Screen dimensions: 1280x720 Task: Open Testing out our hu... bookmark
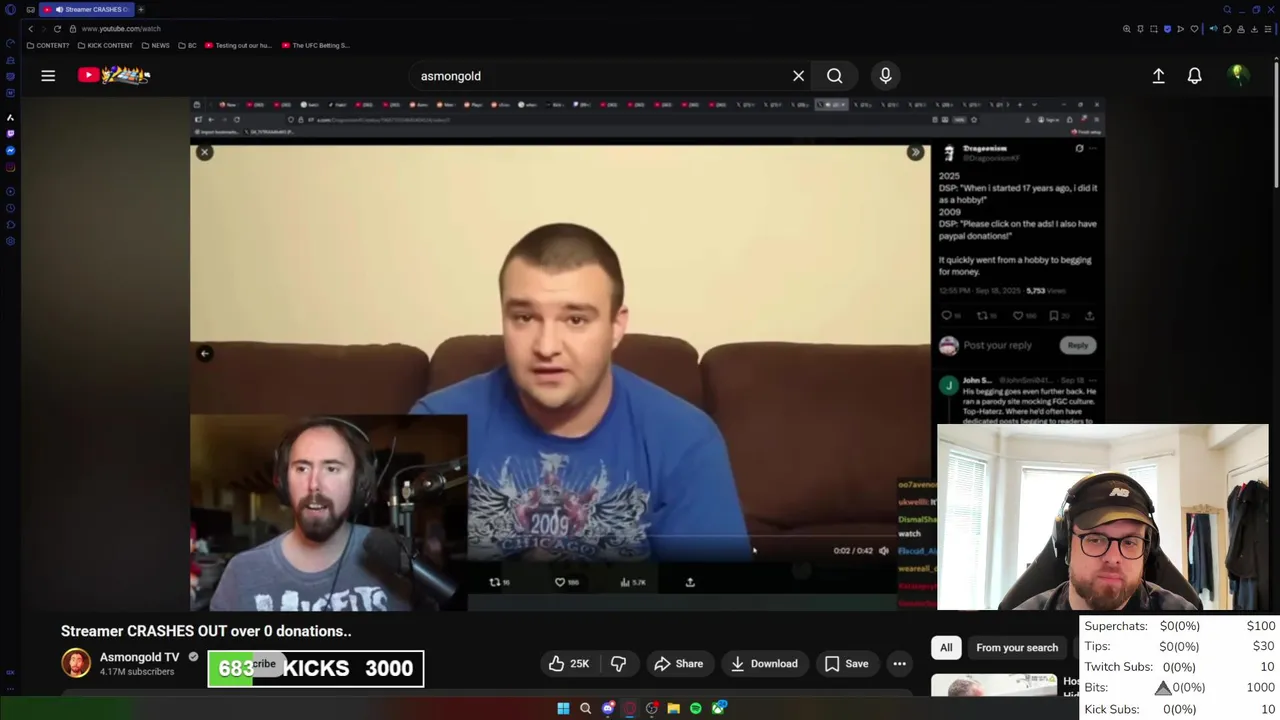238,45
